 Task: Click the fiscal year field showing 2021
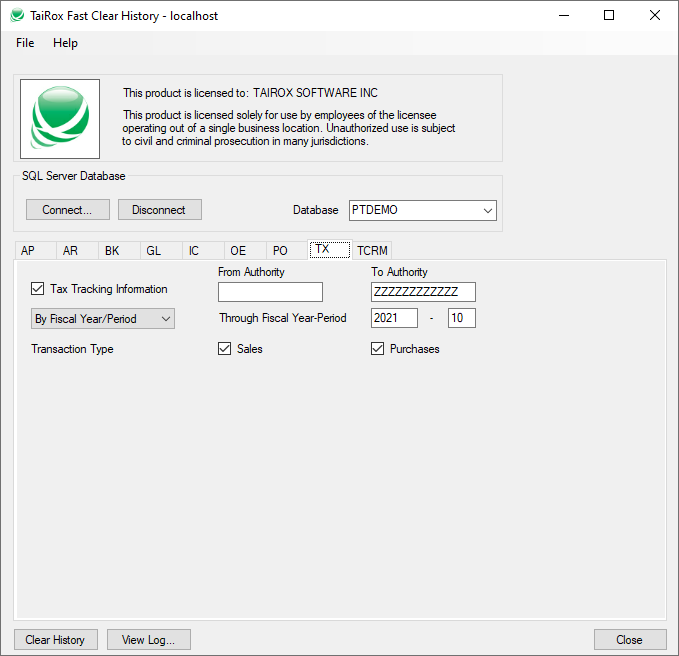pos(394,318)
